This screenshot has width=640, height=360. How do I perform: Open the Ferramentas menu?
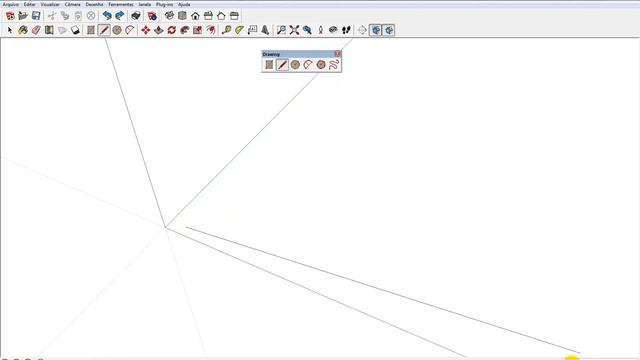(x=121, y=4)
